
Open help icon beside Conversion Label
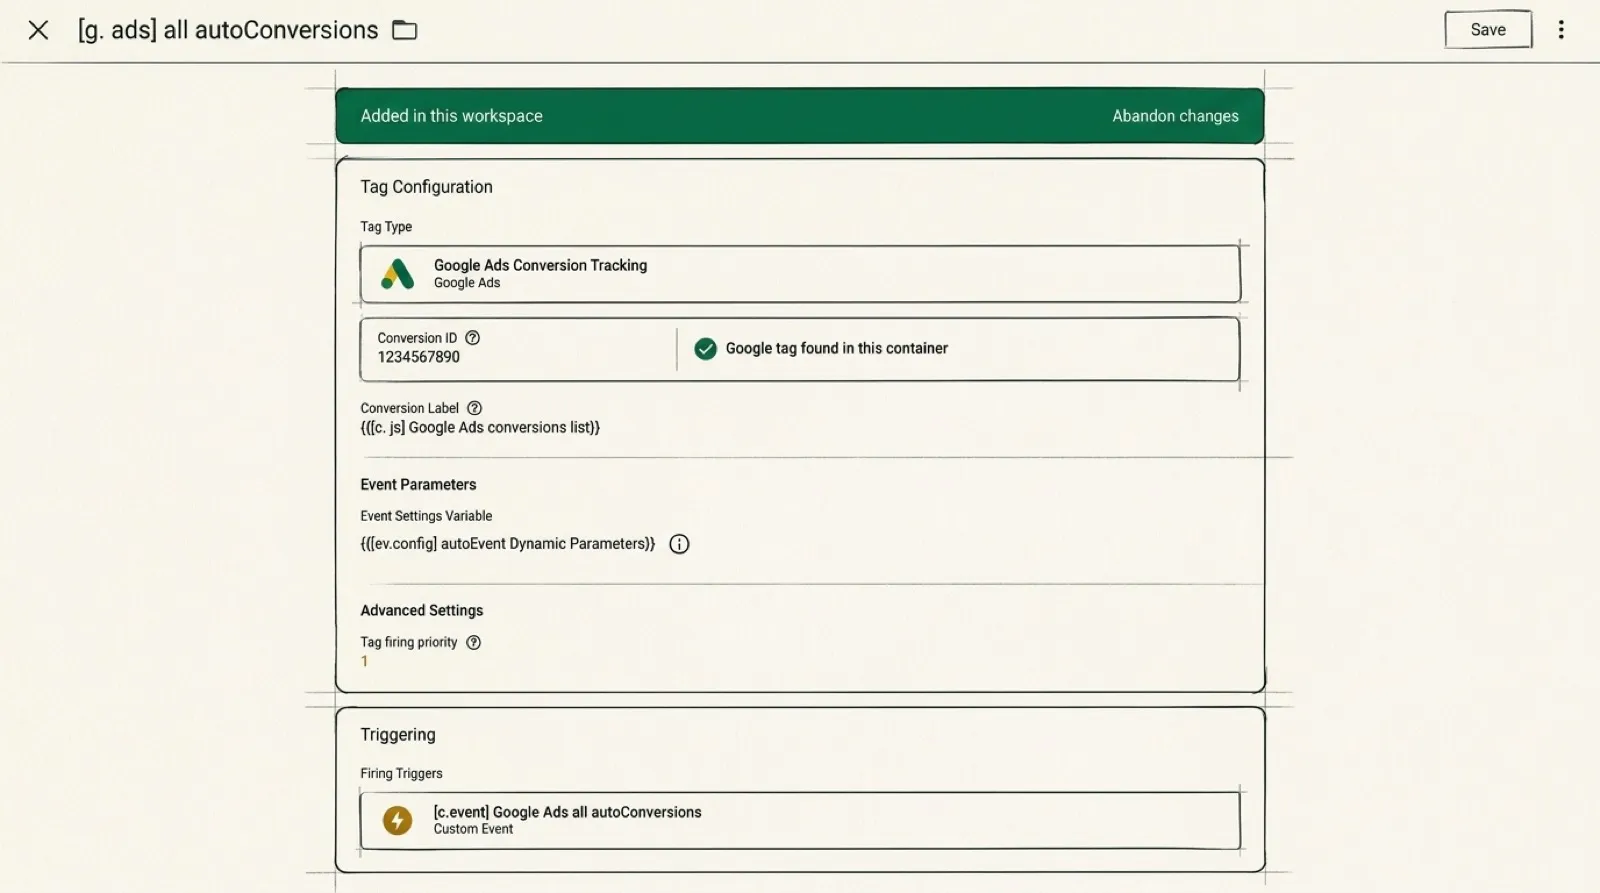(475, 408)
